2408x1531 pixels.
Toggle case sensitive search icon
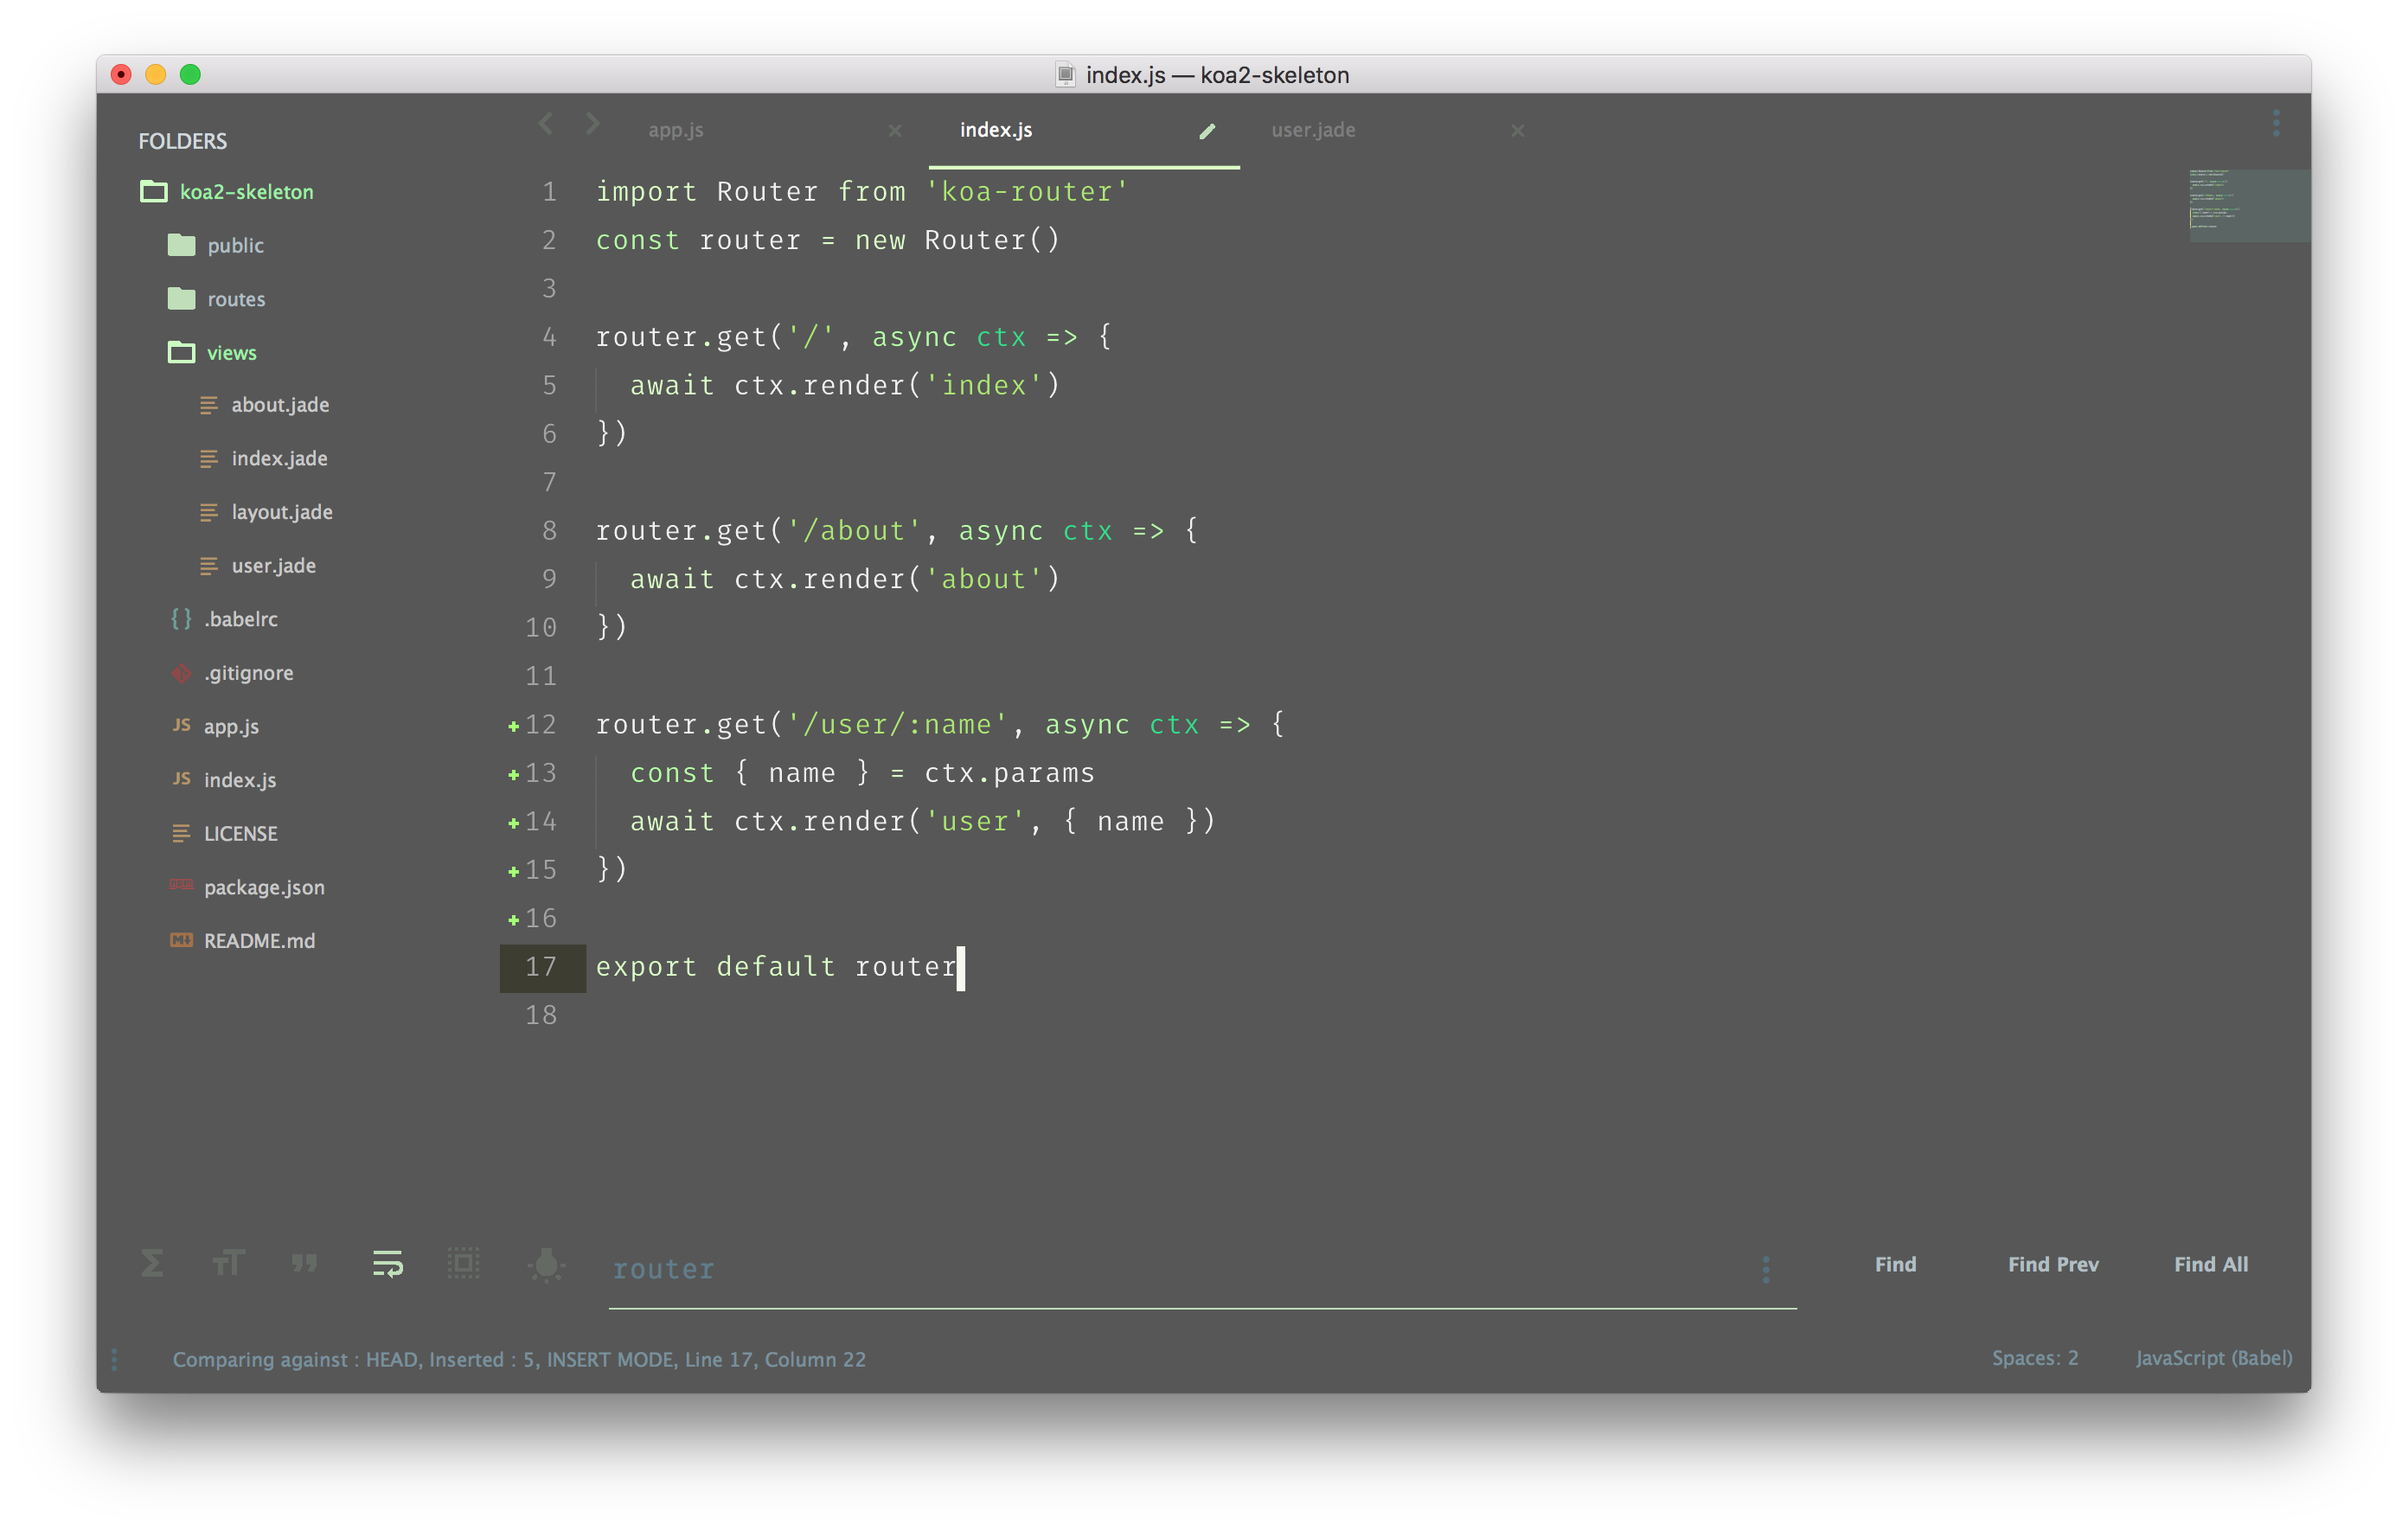point(228,1264)
